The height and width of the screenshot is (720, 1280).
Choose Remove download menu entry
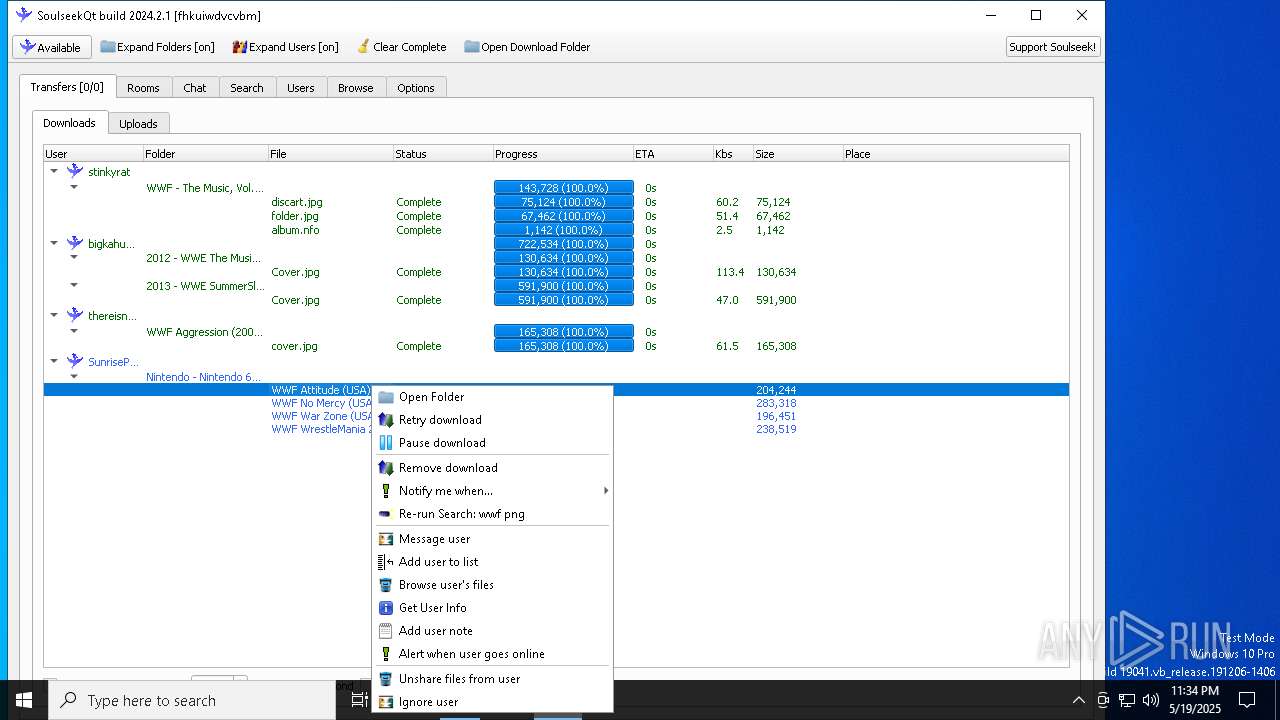pos(492,468)
